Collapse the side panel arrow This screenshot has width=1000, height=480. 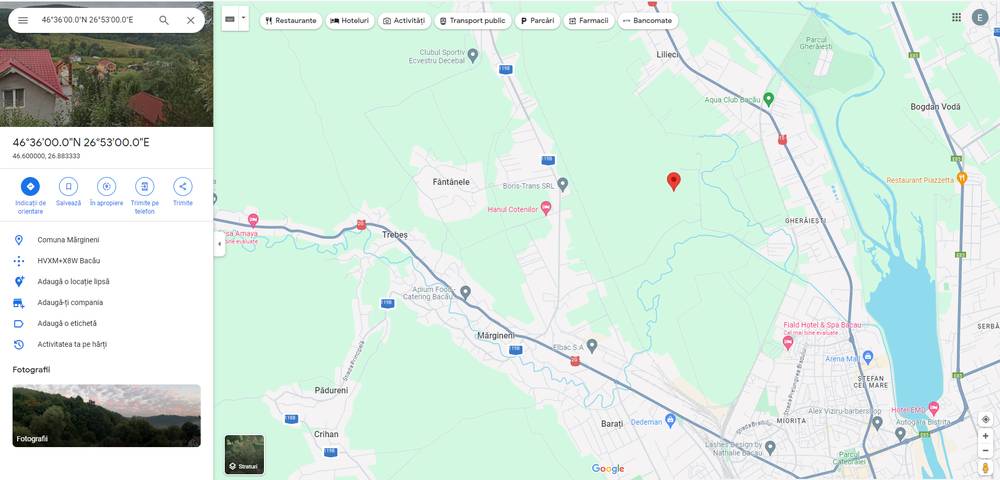[219, 244]
